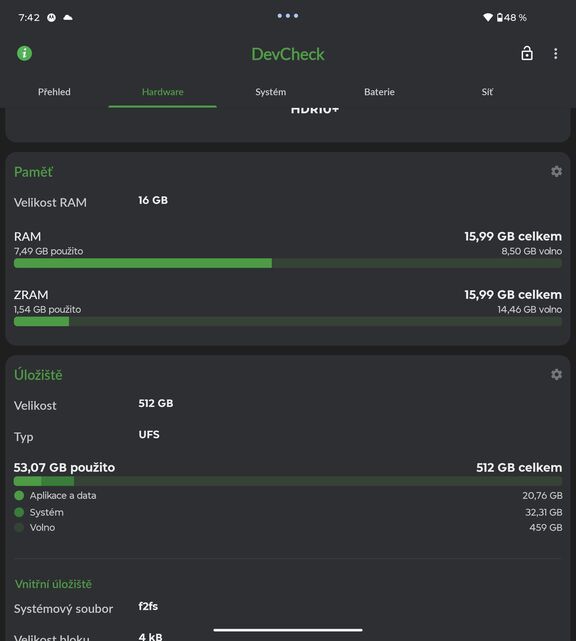The width and height of the screenshot is (576, 641).
Task: Tap the 512 GB Velikost value
Action: (x=156, y=403)
